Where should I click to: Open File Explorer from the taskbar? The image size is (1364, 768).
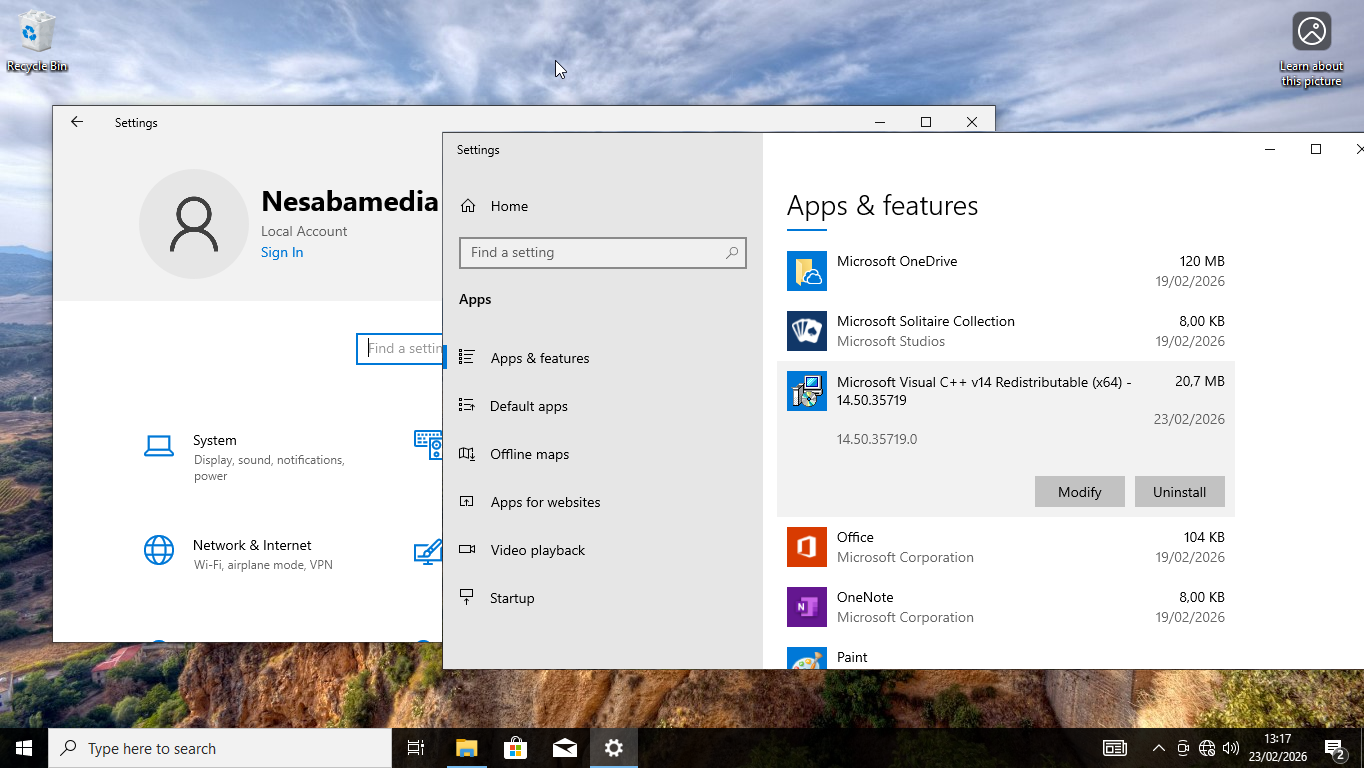[466, 748]
